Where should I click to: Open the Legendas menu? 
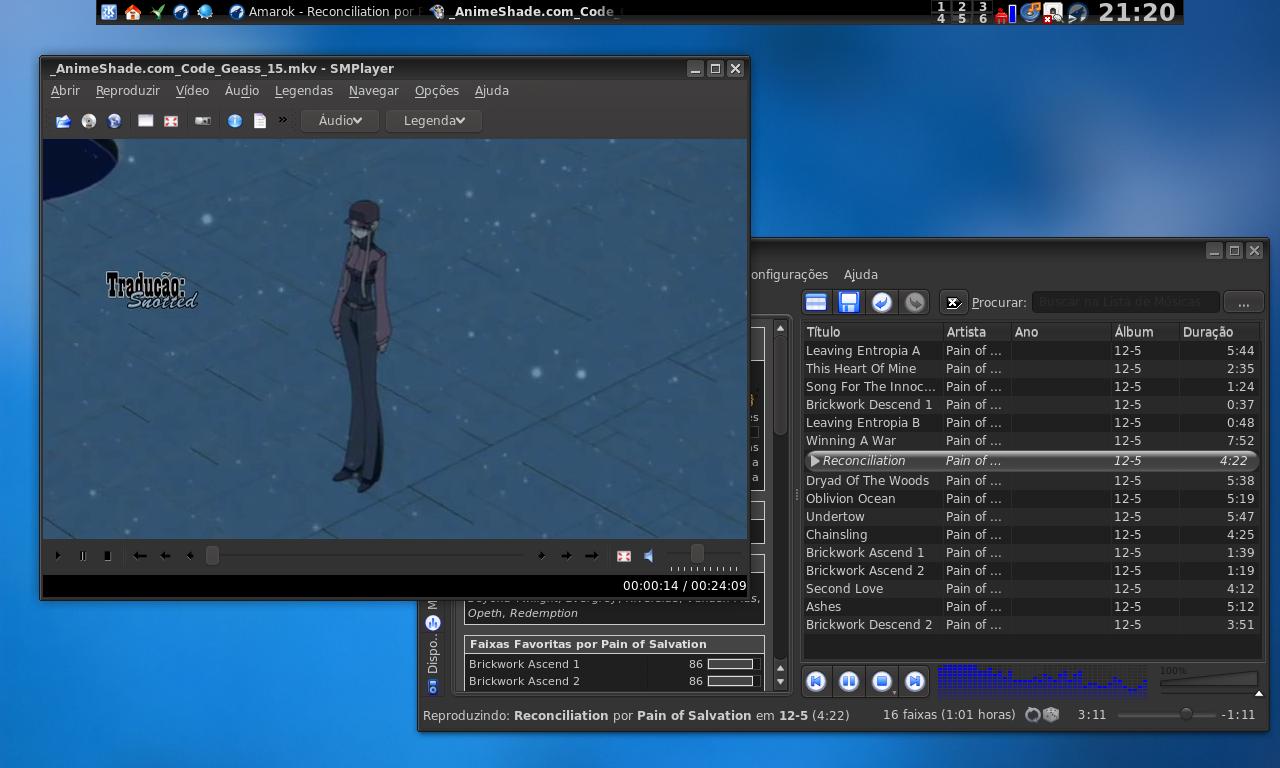[304, 91]
